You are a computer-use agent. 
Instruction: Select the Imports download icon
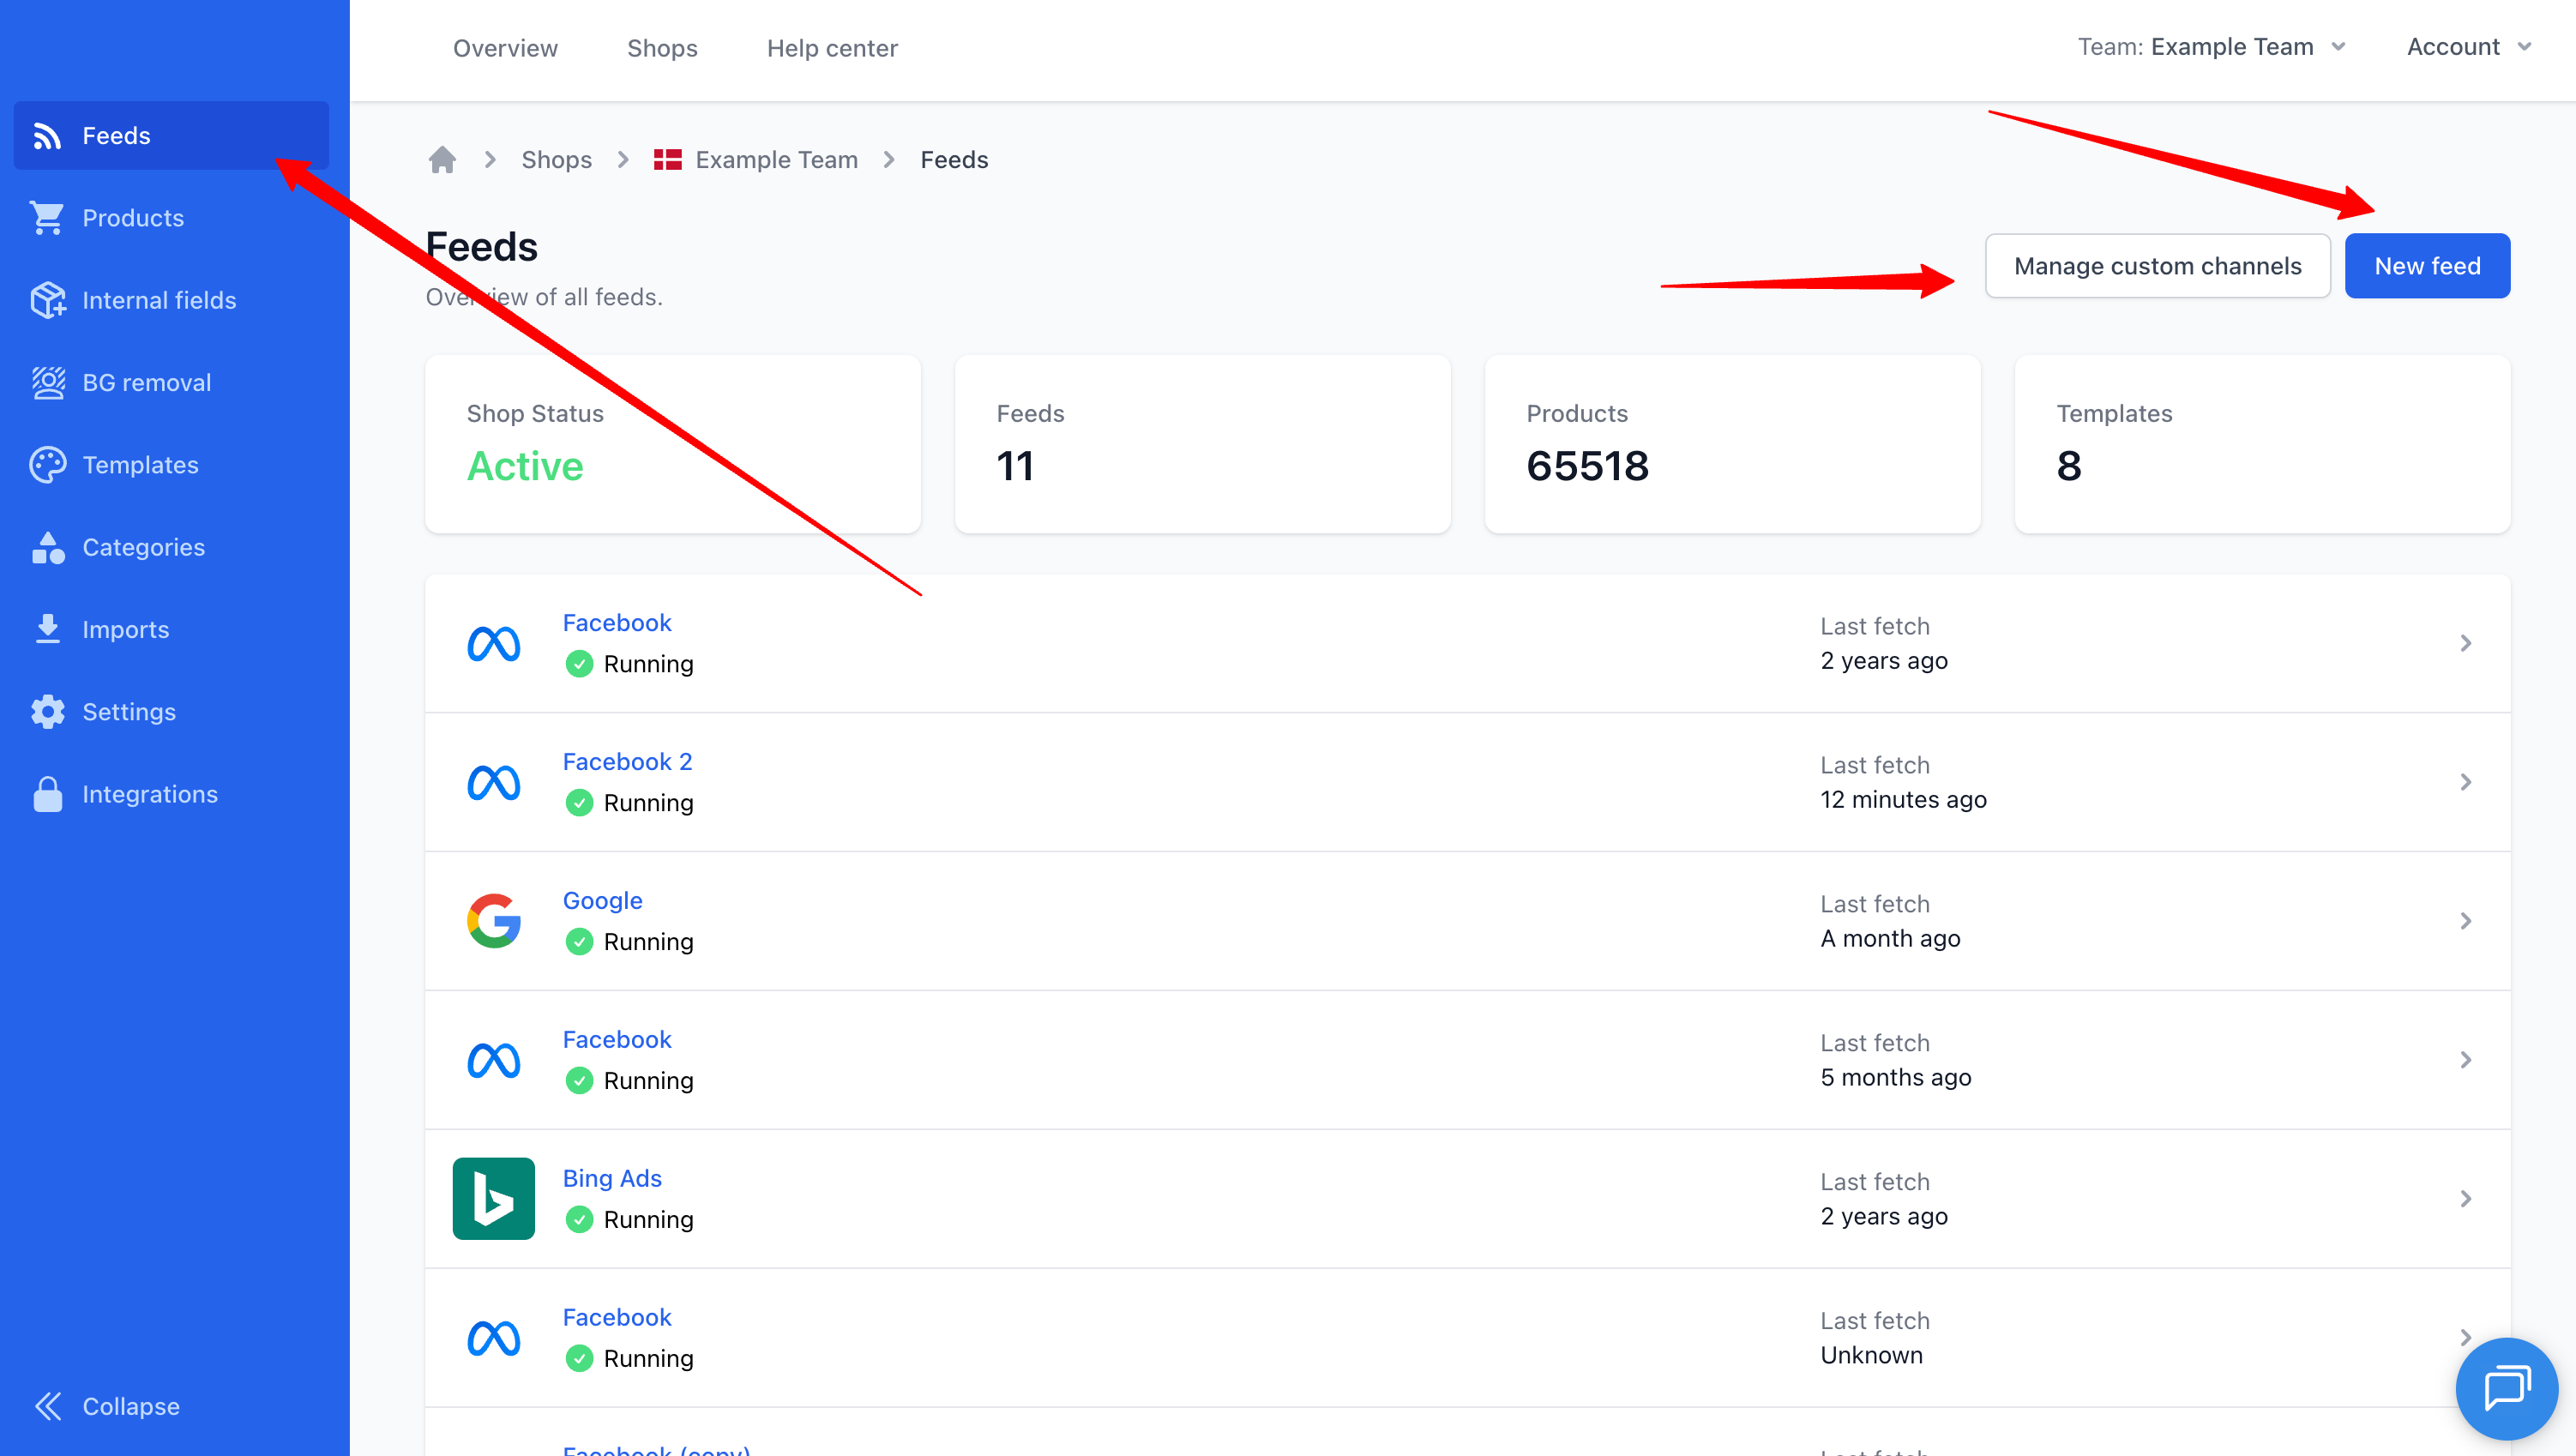pyautogui.click(x=47, y=629)
